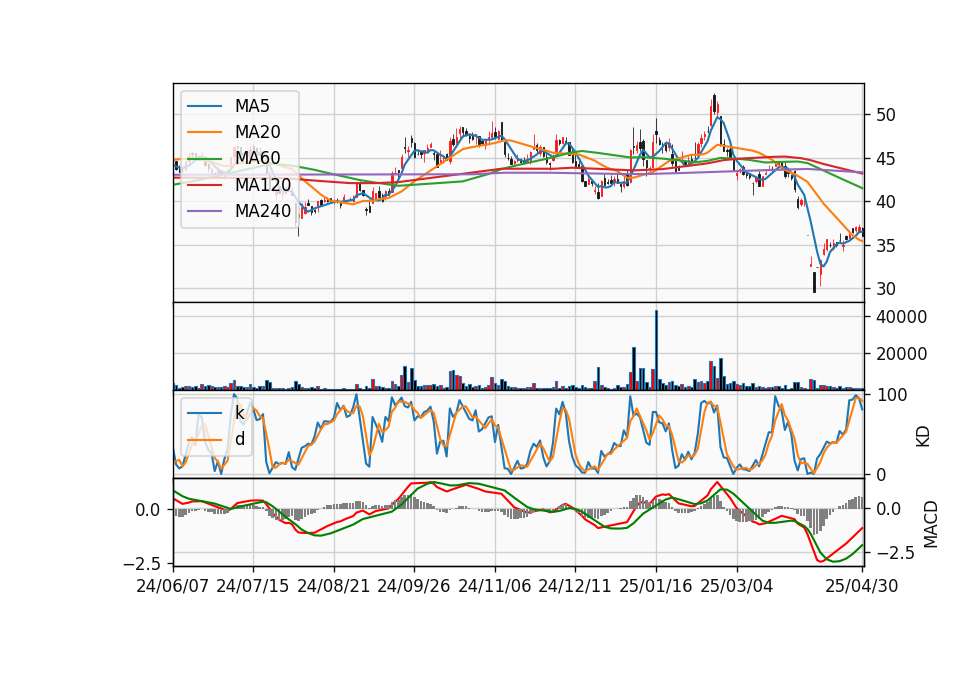
Task: Click the MA240 legend label
Action: point(263,211)
